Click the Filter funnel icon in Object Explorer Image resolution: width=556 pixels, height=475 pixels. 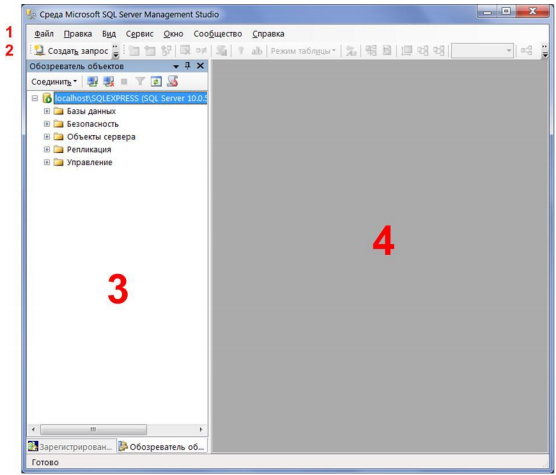coord(140,82)
